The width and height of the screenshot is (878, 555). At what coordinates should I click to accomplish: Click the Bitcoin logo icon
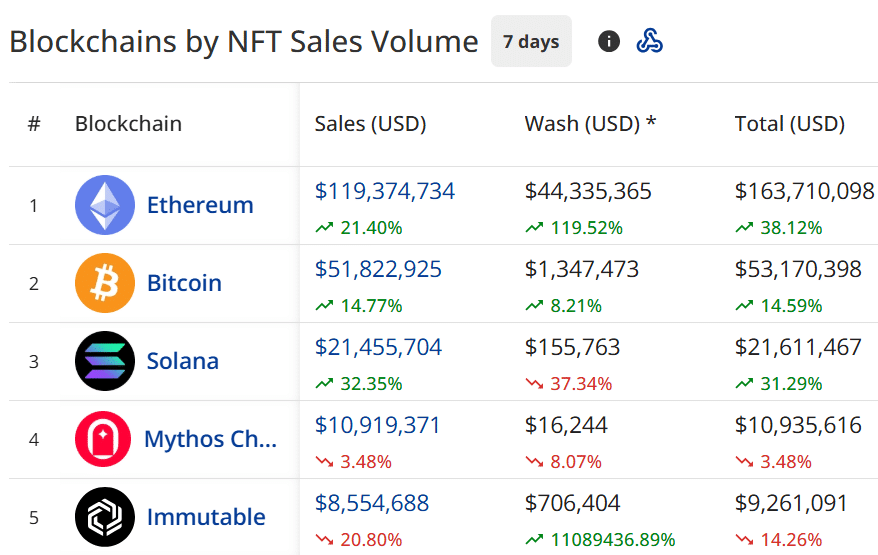(x=105, y=283)
